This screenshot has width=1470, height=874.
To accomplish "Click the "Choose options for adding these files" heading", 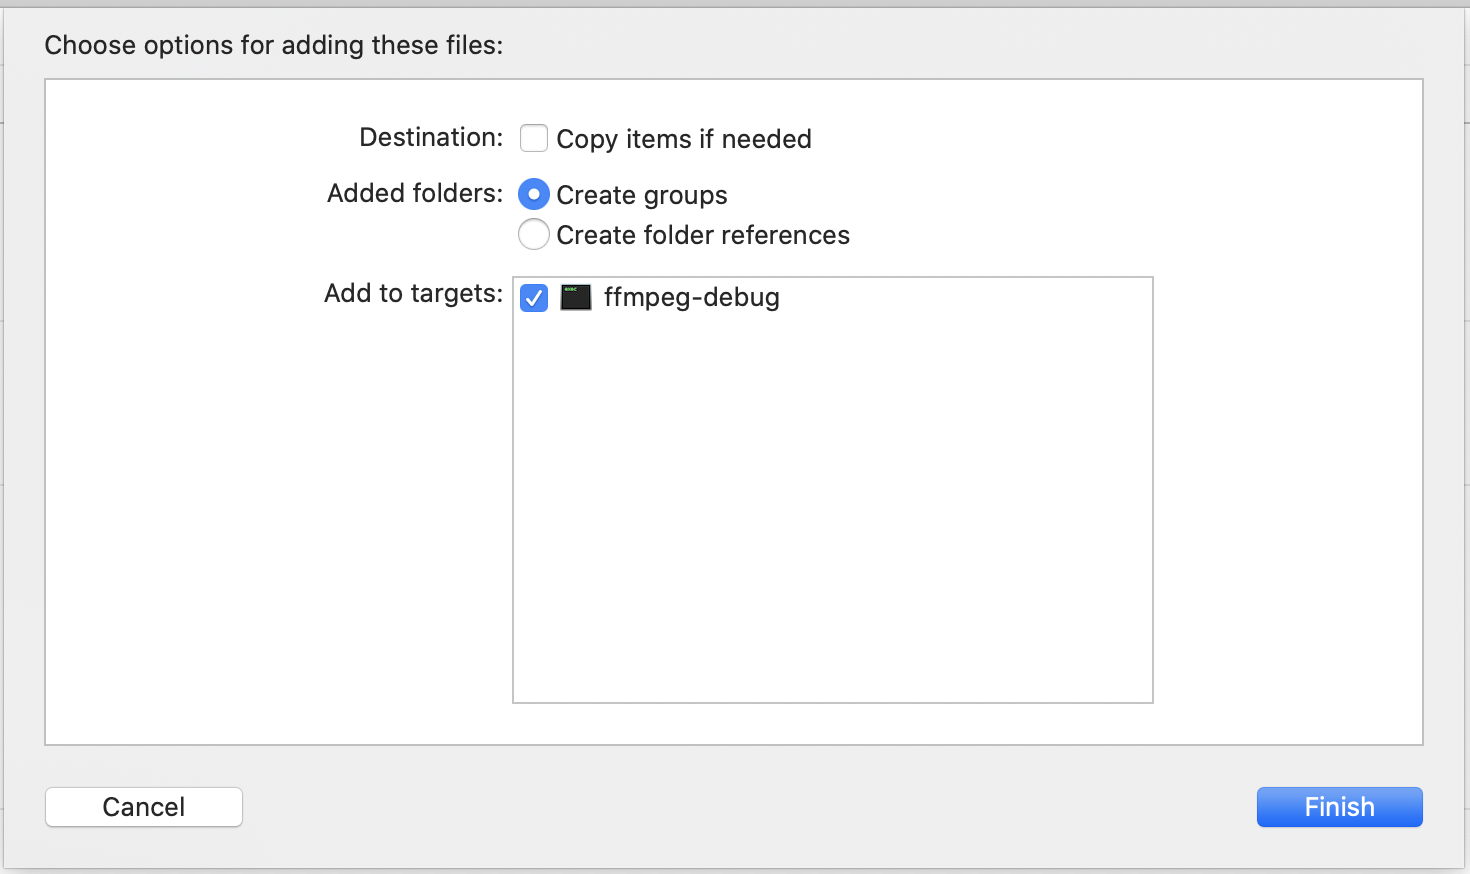I will [x=273, y=45].
